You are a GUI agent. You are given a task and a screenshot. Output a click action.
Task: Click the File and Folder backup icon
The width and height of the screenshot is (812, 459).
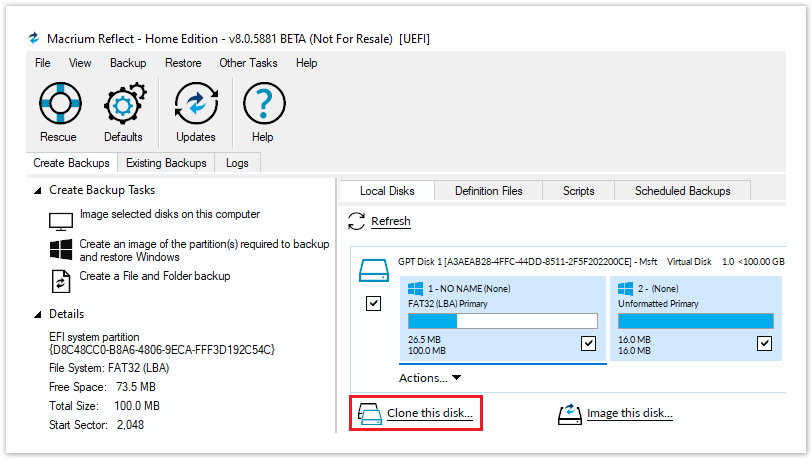[61, 281]
